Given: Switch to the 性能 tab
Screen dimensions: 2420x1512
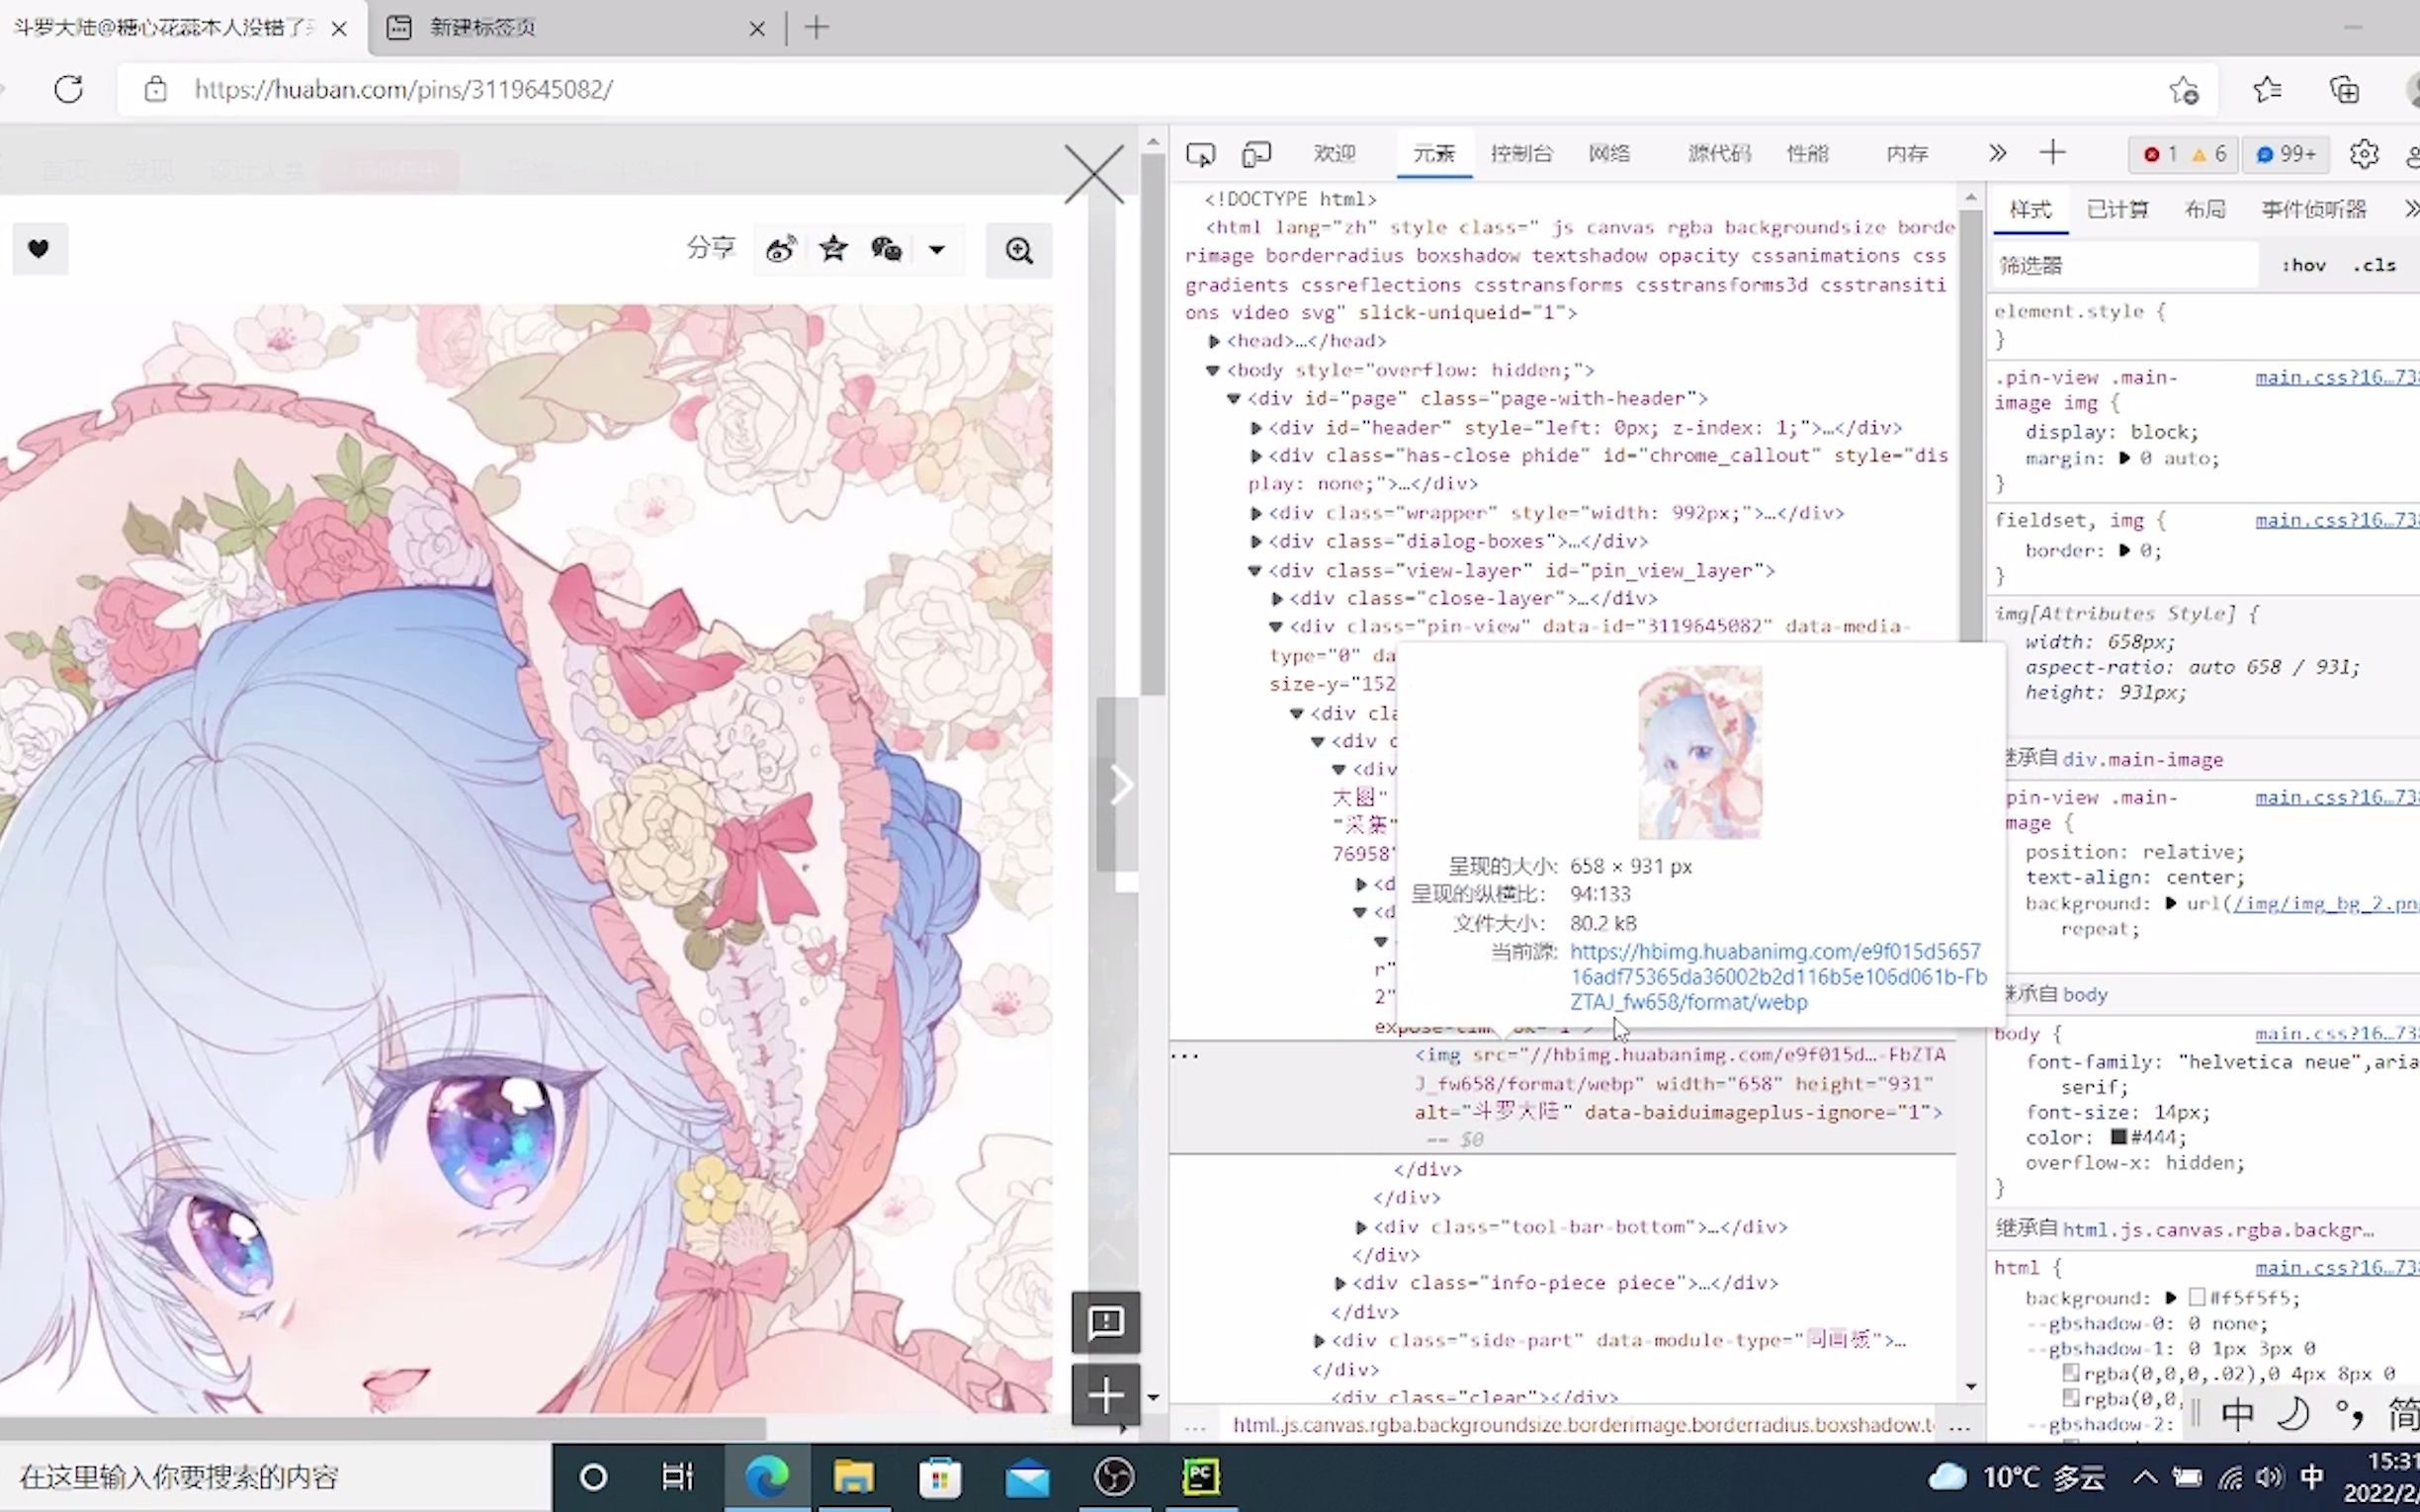Looking at the screenshot, I should [1807, 154].
